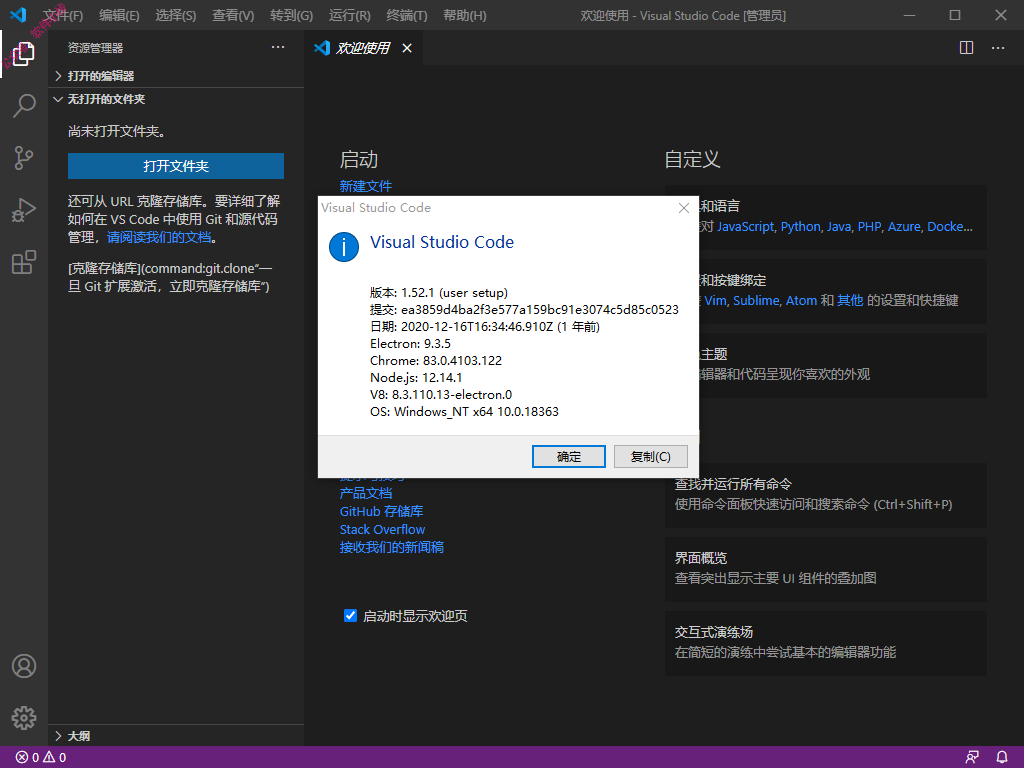The height and width of the screenshot is (768, 1024).
Task: Open the 终端(T) menu
Action: click(407, 15)
